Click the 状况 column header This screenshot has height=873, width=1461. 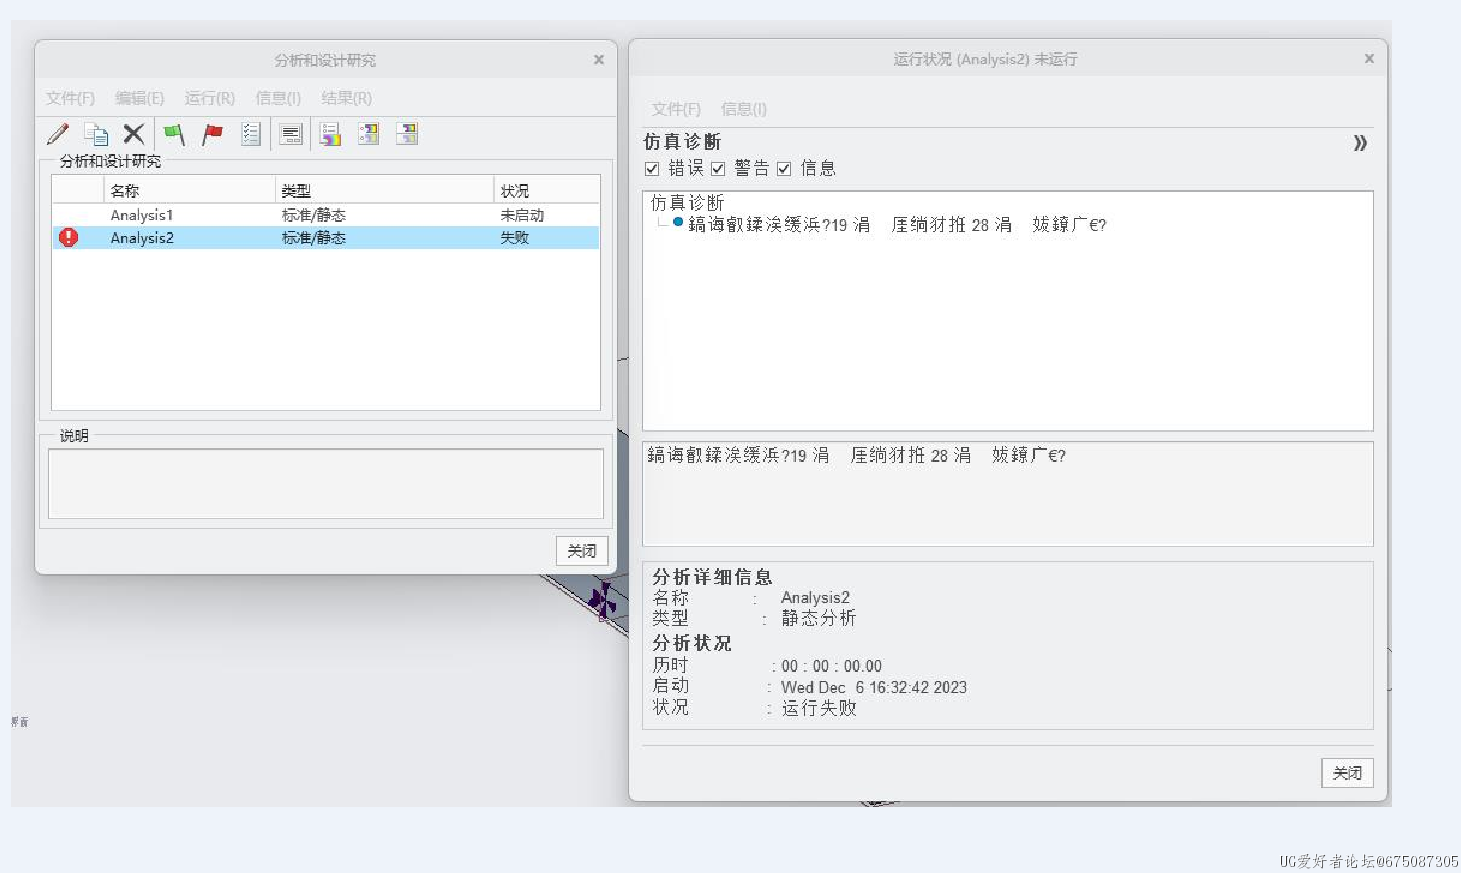pyautogui.click(x=546, y=190)
